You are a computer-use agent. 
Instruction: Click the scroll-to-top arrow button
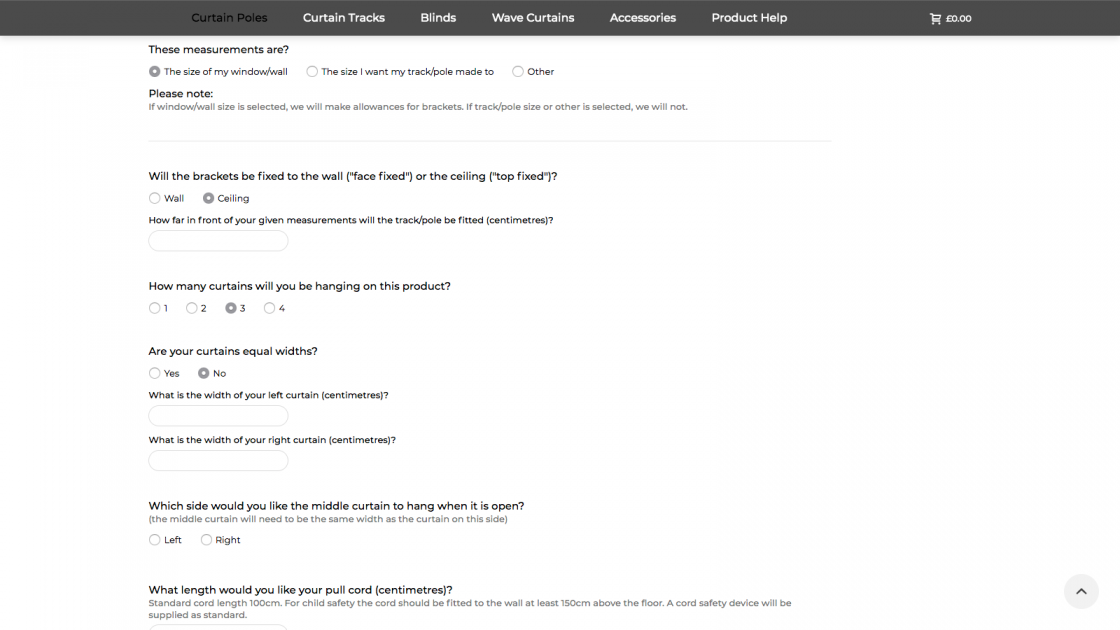1081,591
